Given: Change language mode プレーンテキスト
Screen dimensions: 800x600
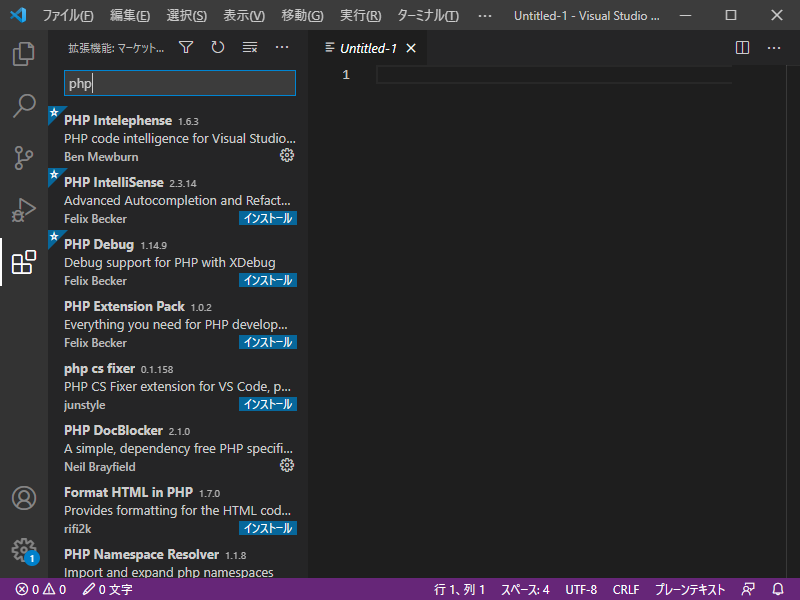Looking at the screenshot, I should [x=690, y=589].
